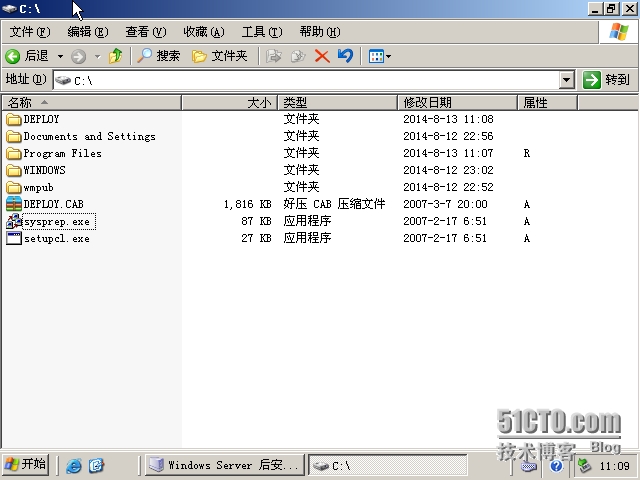
Task: Select the DEPLOY folder icon
Action: coord(14,119)
